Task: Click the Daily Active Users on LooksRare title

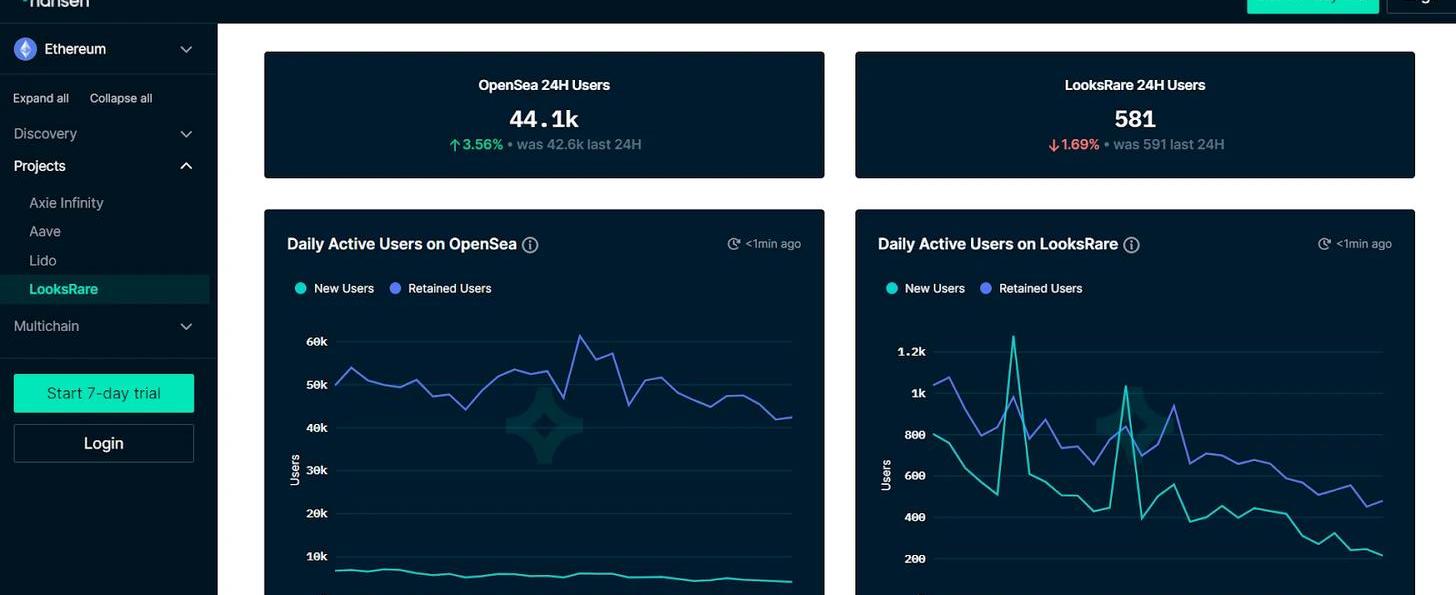Action: pyautogui.click(x=998, y=244)
